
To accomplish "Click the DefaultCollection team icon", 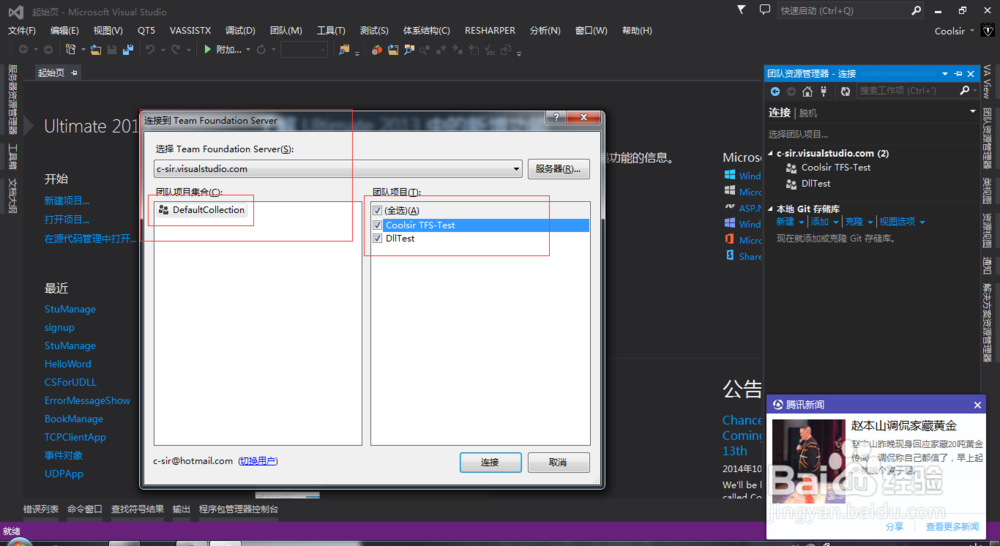I will (x=163, y=210).
